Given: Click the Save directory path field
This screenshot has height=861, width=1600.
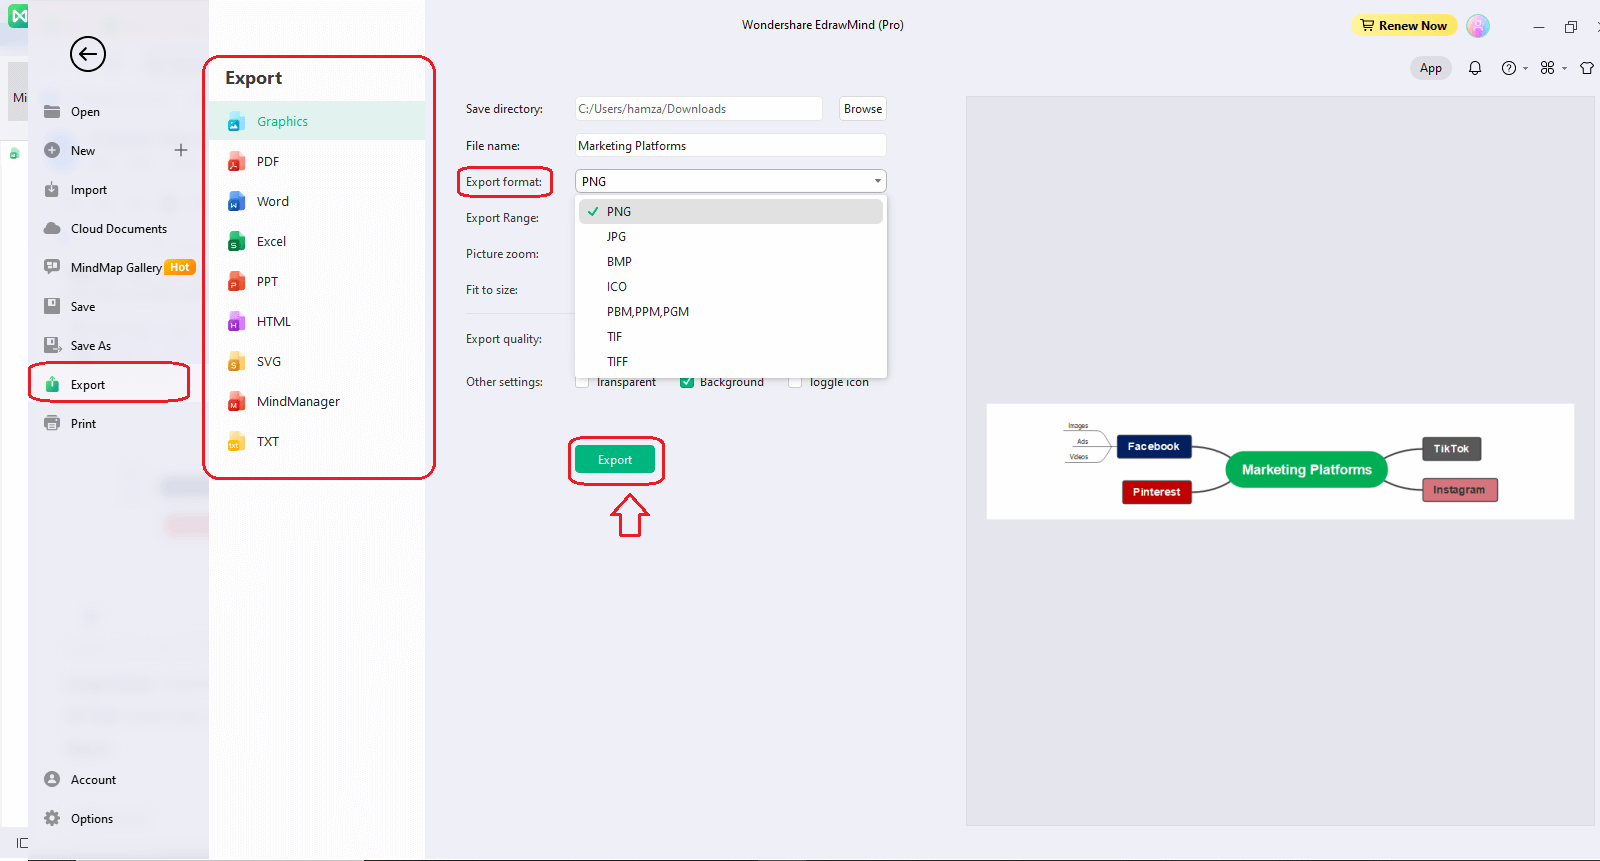Looking at the screenshot, I should point(699,109).
